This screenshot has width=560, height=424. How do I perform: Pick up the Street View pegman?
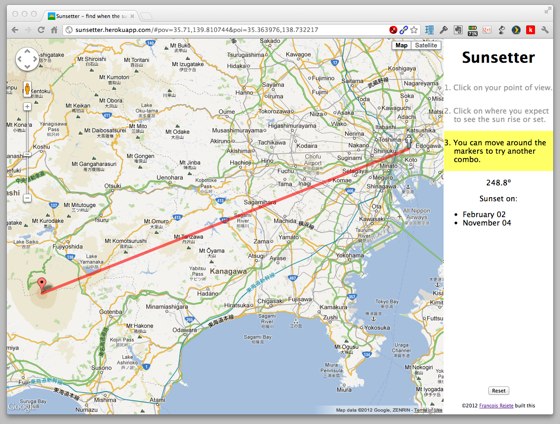tap(27, 89)
